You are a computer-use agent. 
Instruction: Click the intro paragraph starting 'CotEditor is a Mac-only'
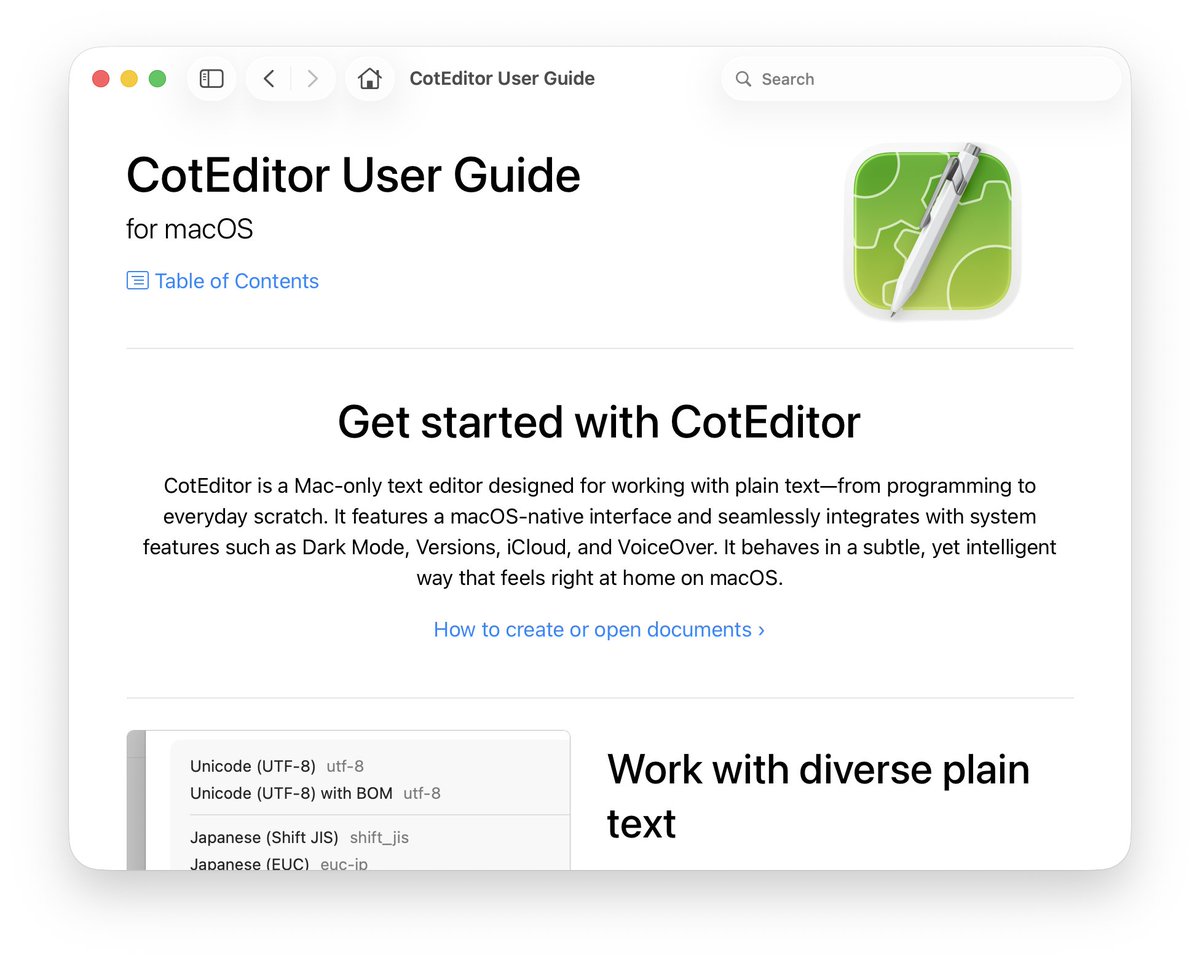[599, 532]
